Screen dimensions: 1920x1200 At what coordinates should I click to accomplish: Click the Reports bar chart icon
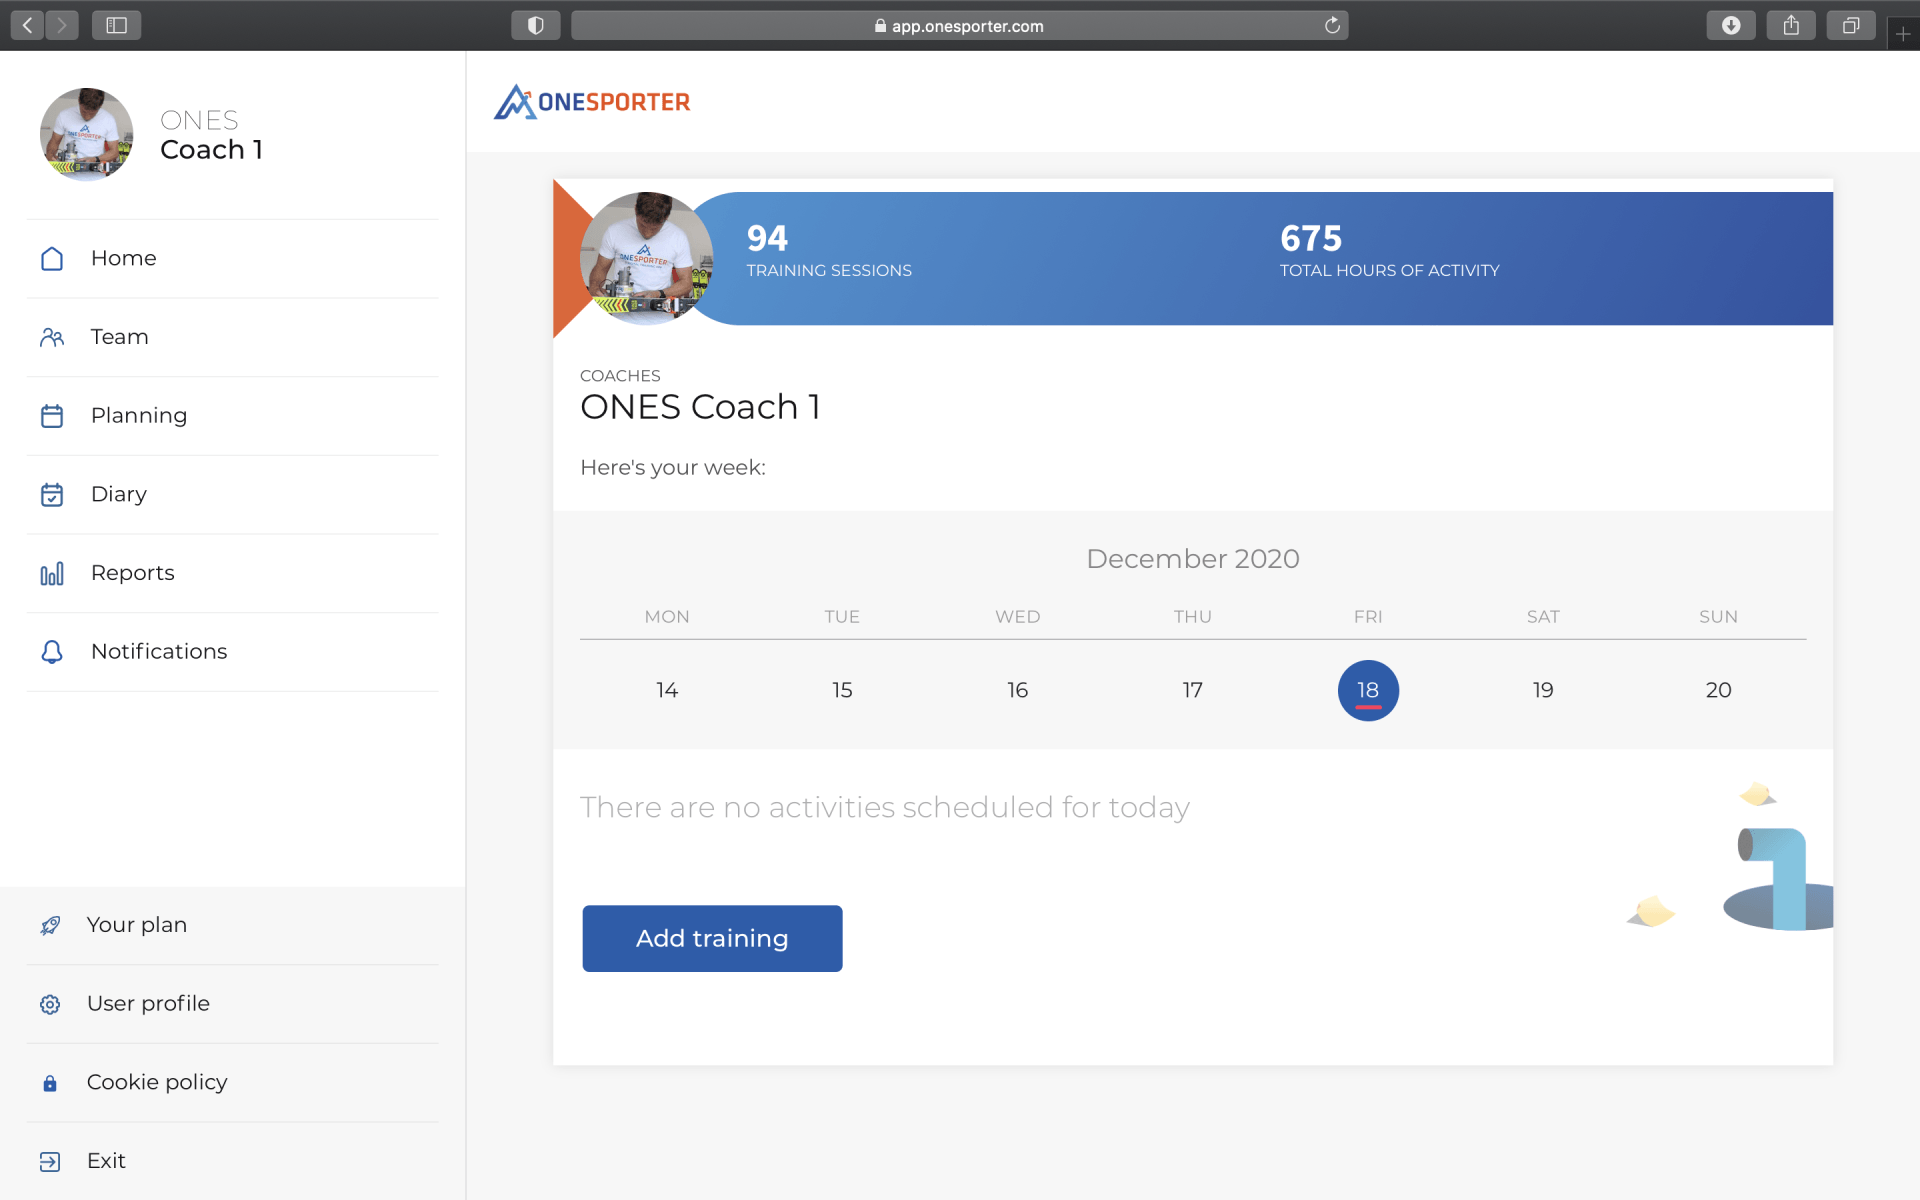point(52,573)
